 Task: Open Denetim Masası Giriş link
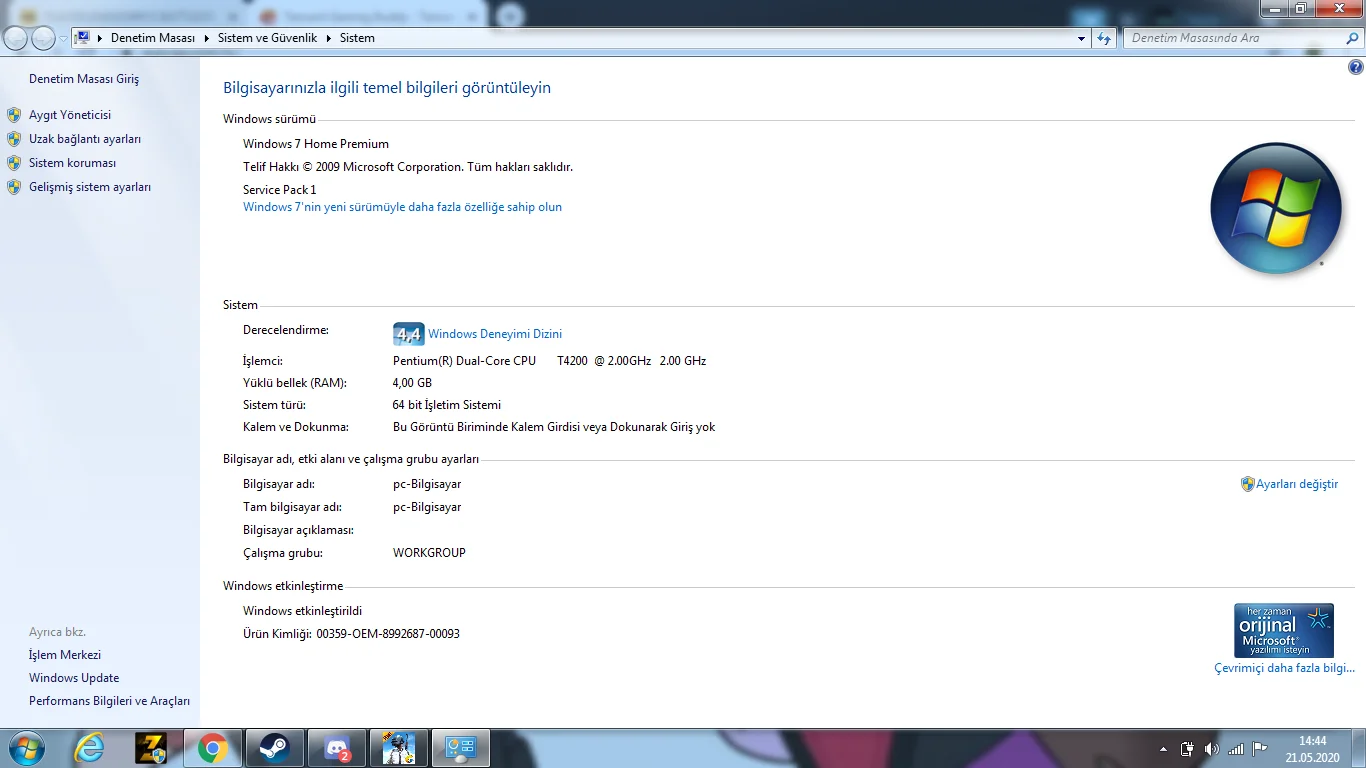(84, 79)
